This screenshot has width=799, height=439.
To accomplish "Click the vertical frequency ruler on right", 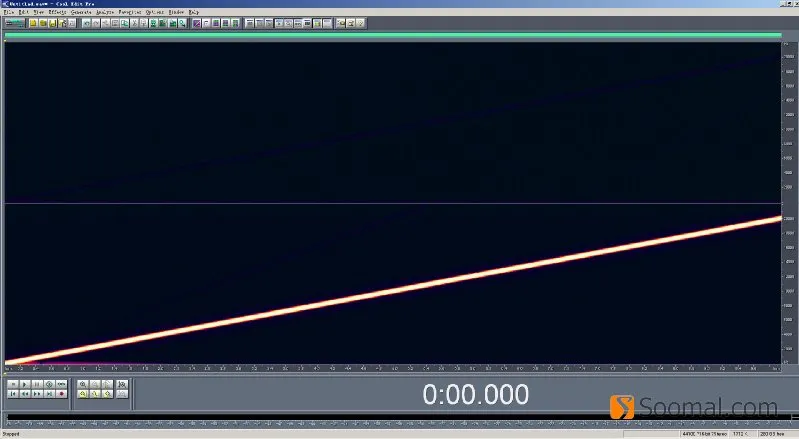I will tap(789, 204).
